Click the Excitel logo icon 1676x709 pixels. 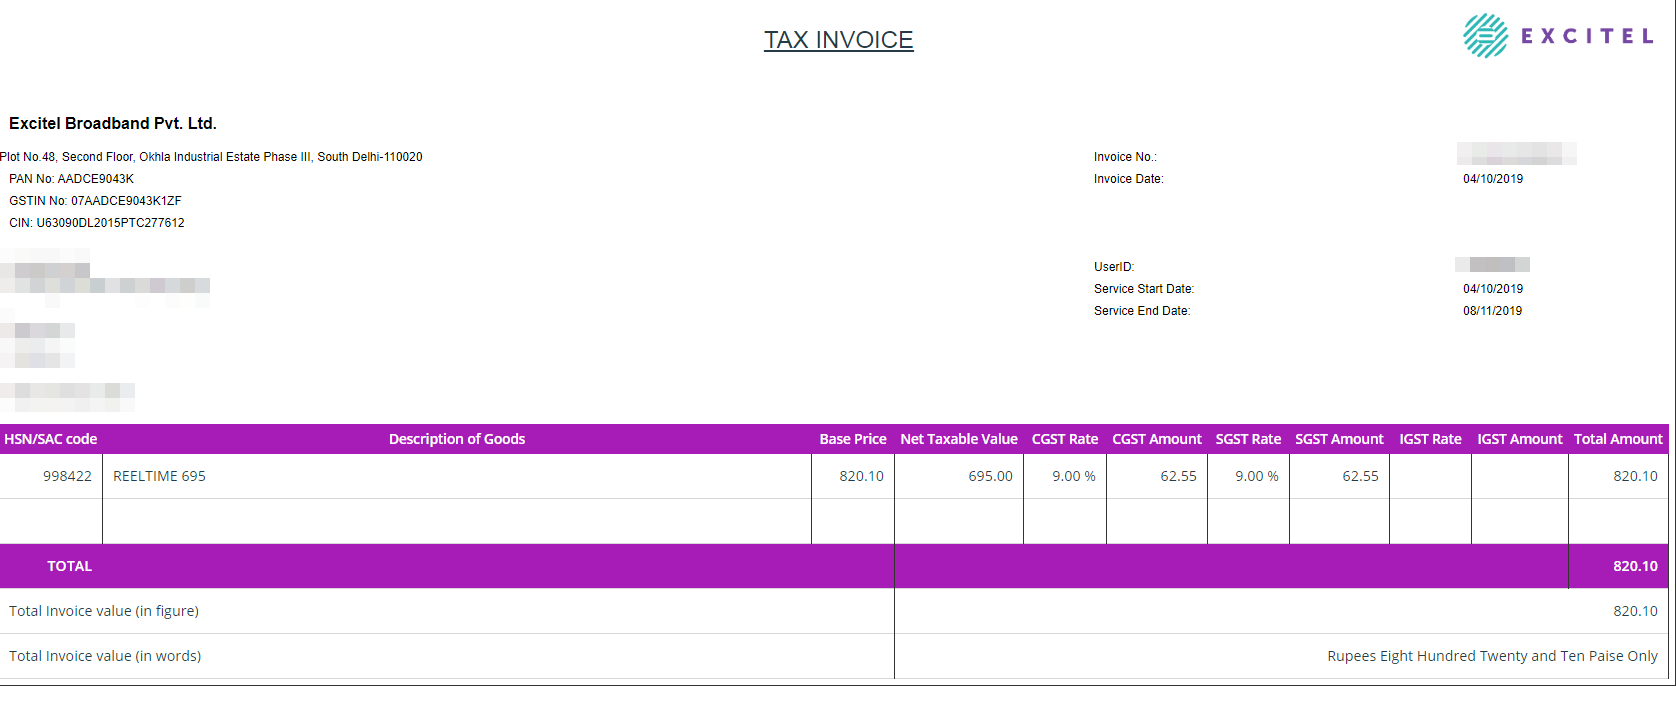(1485, 36)
